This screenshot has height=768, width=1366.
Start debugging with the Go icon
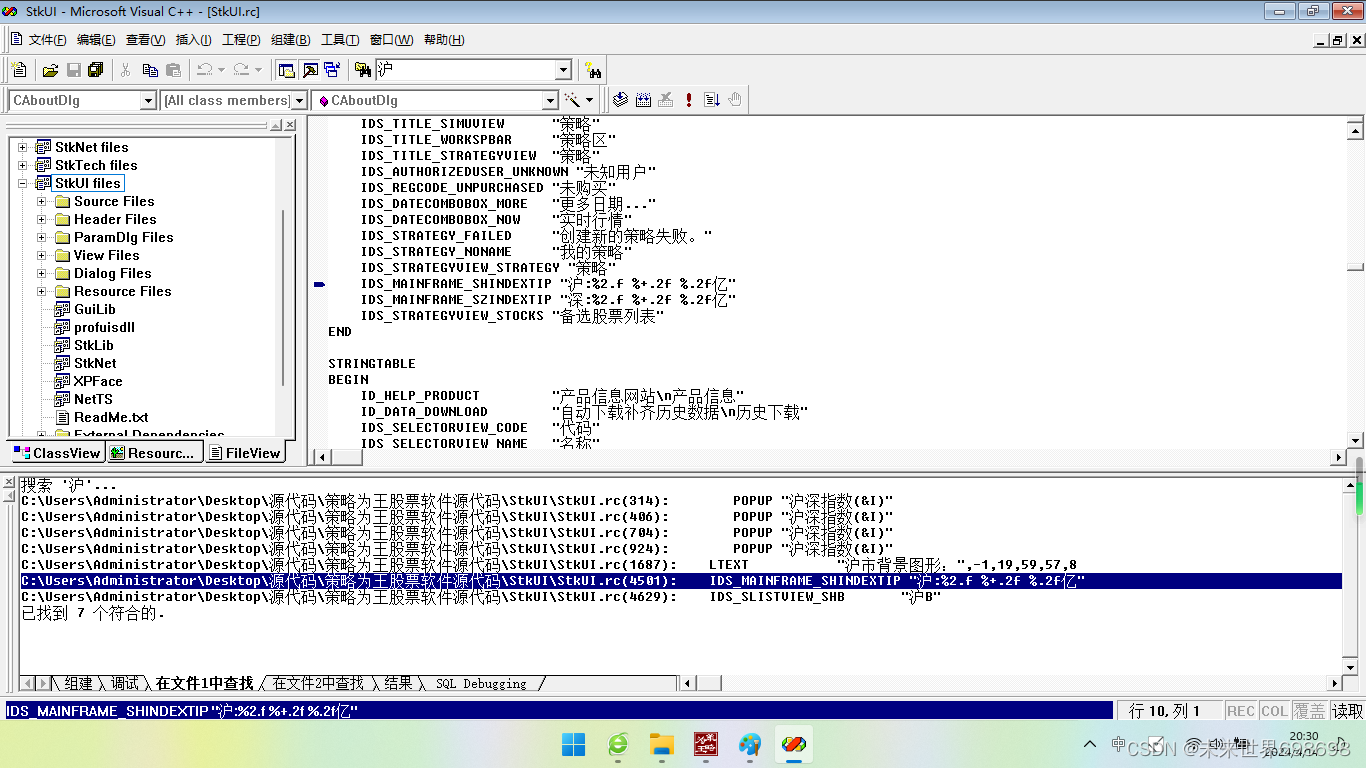tap(712, 100)
